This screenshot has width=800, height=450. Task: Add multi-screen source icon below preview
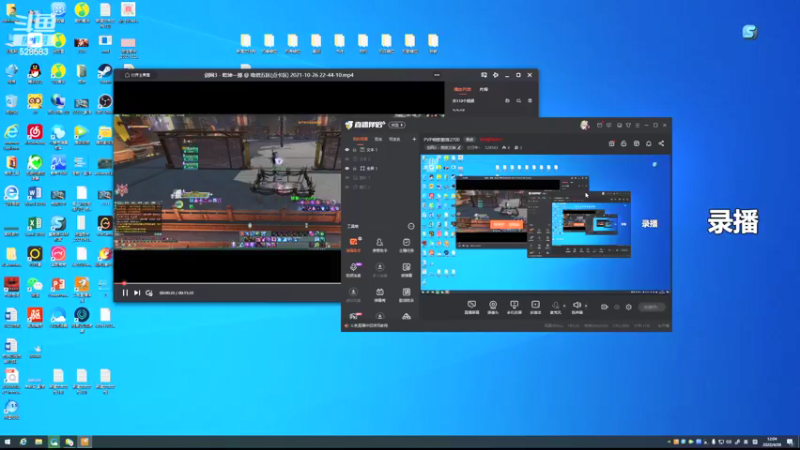point(514,307)
